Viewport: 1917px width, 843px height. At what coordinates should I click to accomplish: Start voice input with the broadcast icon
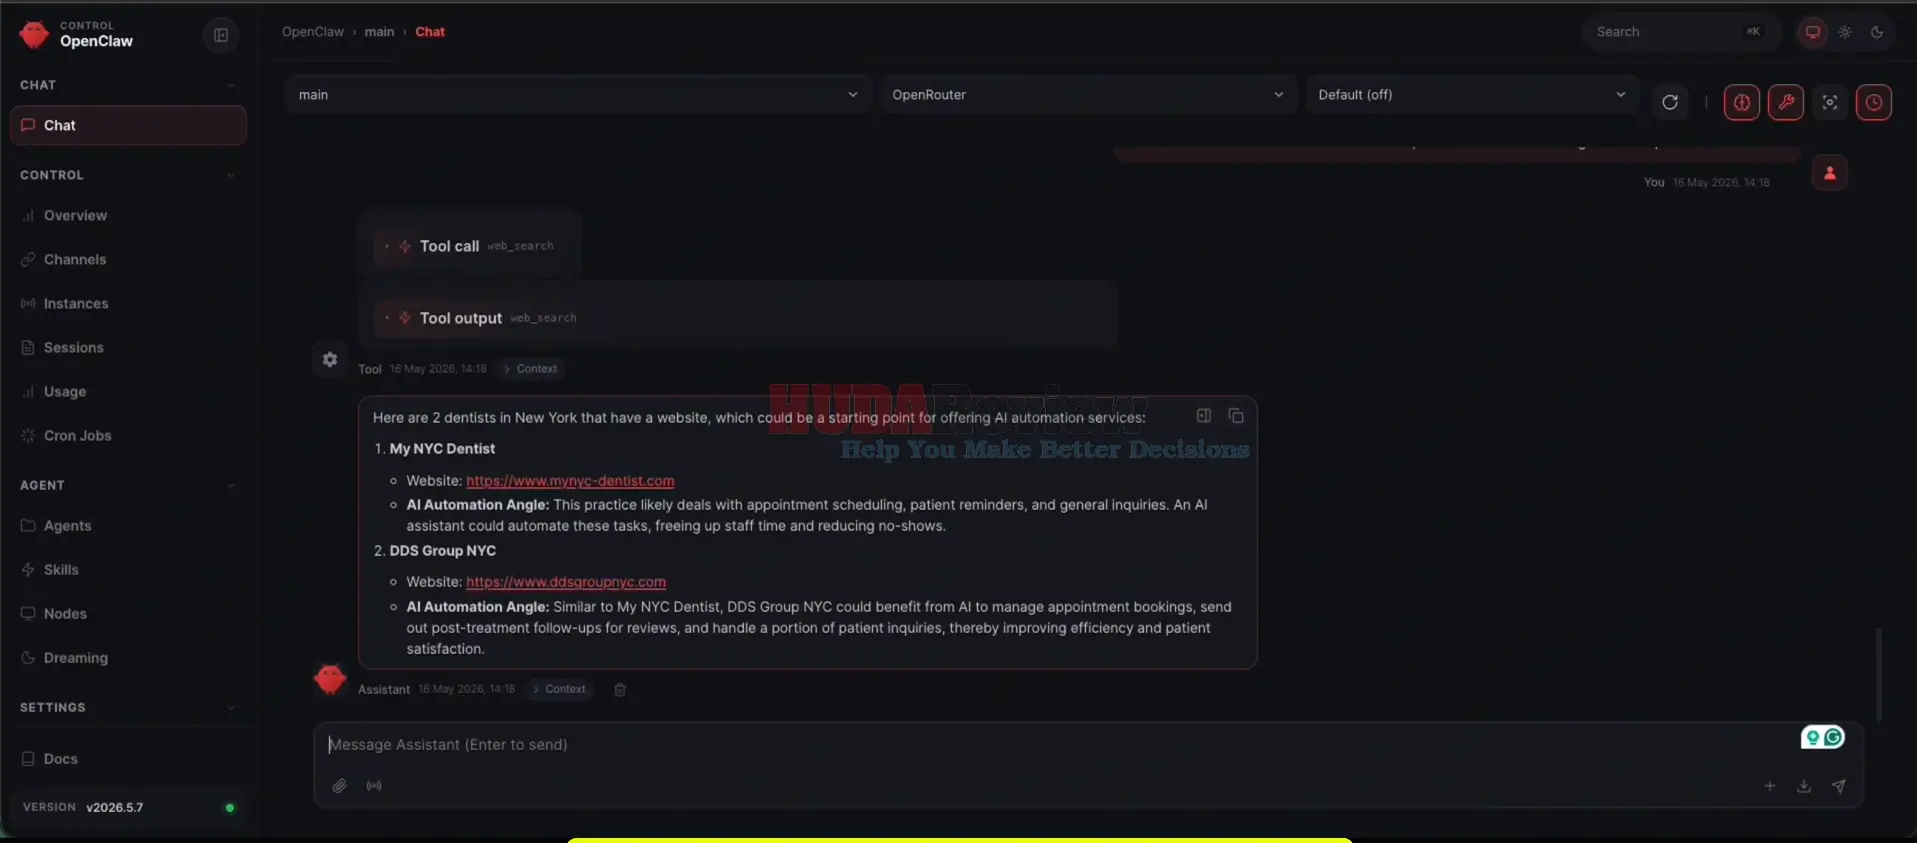(374, 786)
